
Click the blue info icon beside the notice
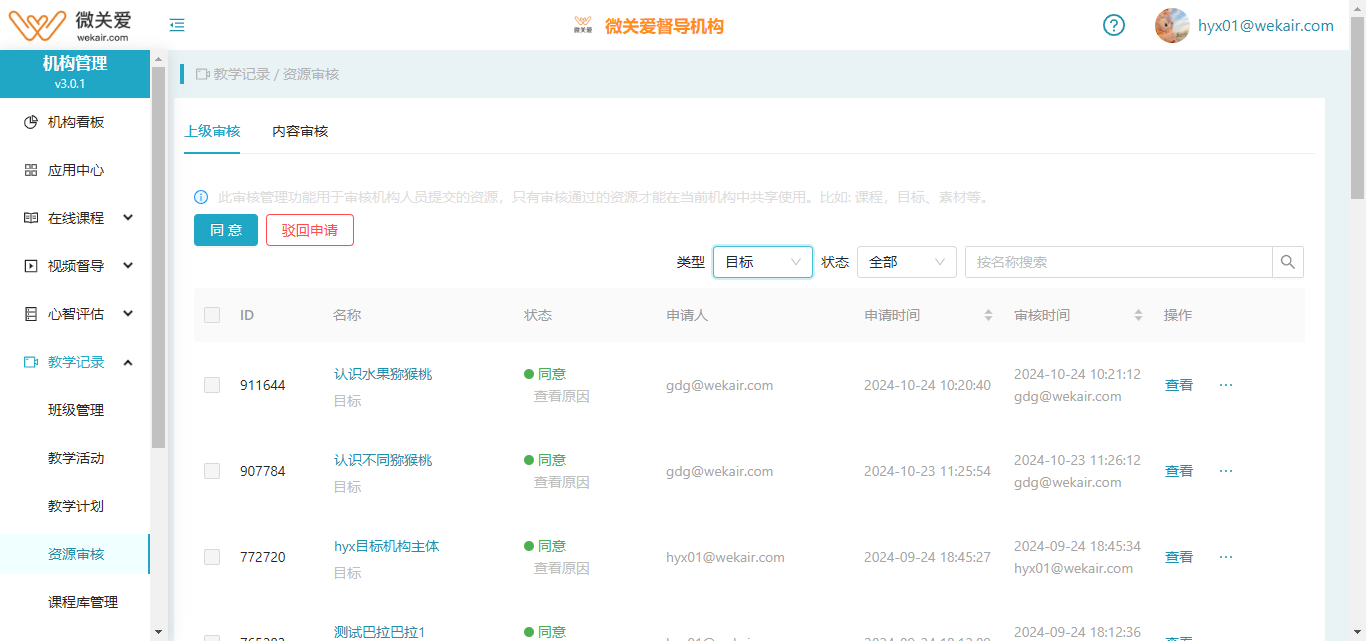201,197
